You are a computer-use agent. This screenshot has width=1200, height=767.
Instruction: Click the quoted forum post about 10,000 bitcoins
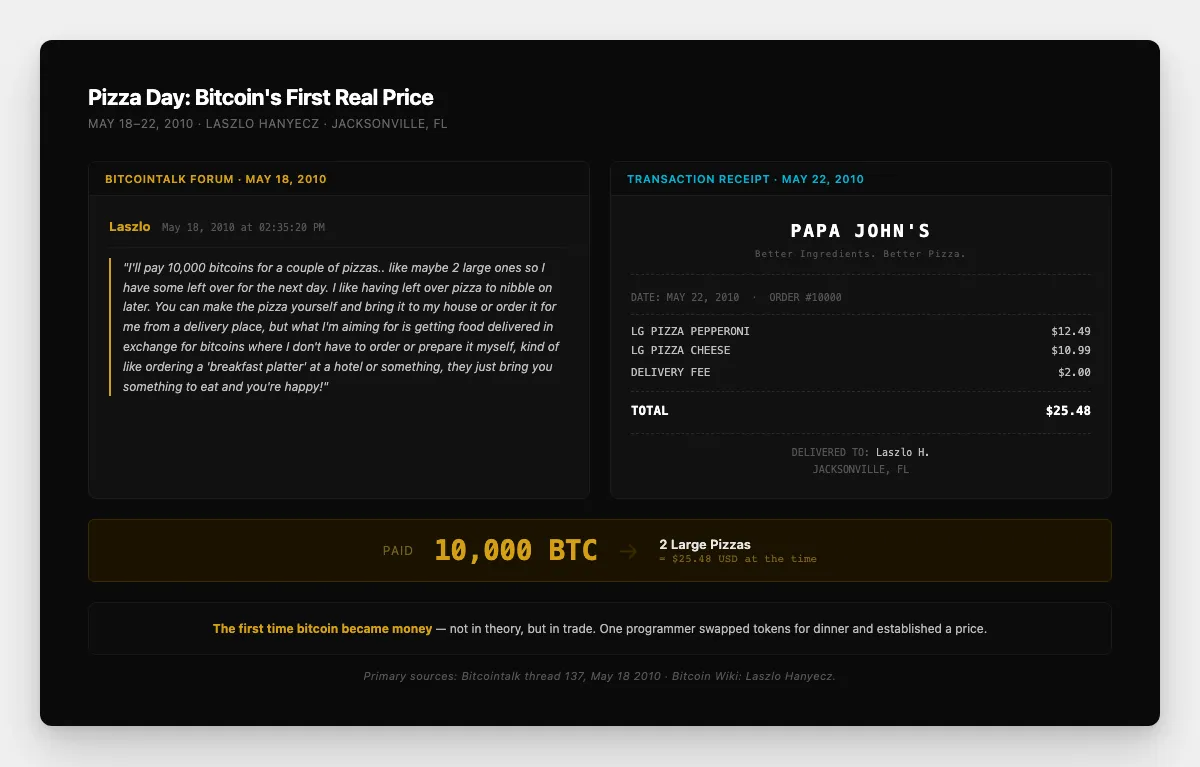click(x=340, y=327)
